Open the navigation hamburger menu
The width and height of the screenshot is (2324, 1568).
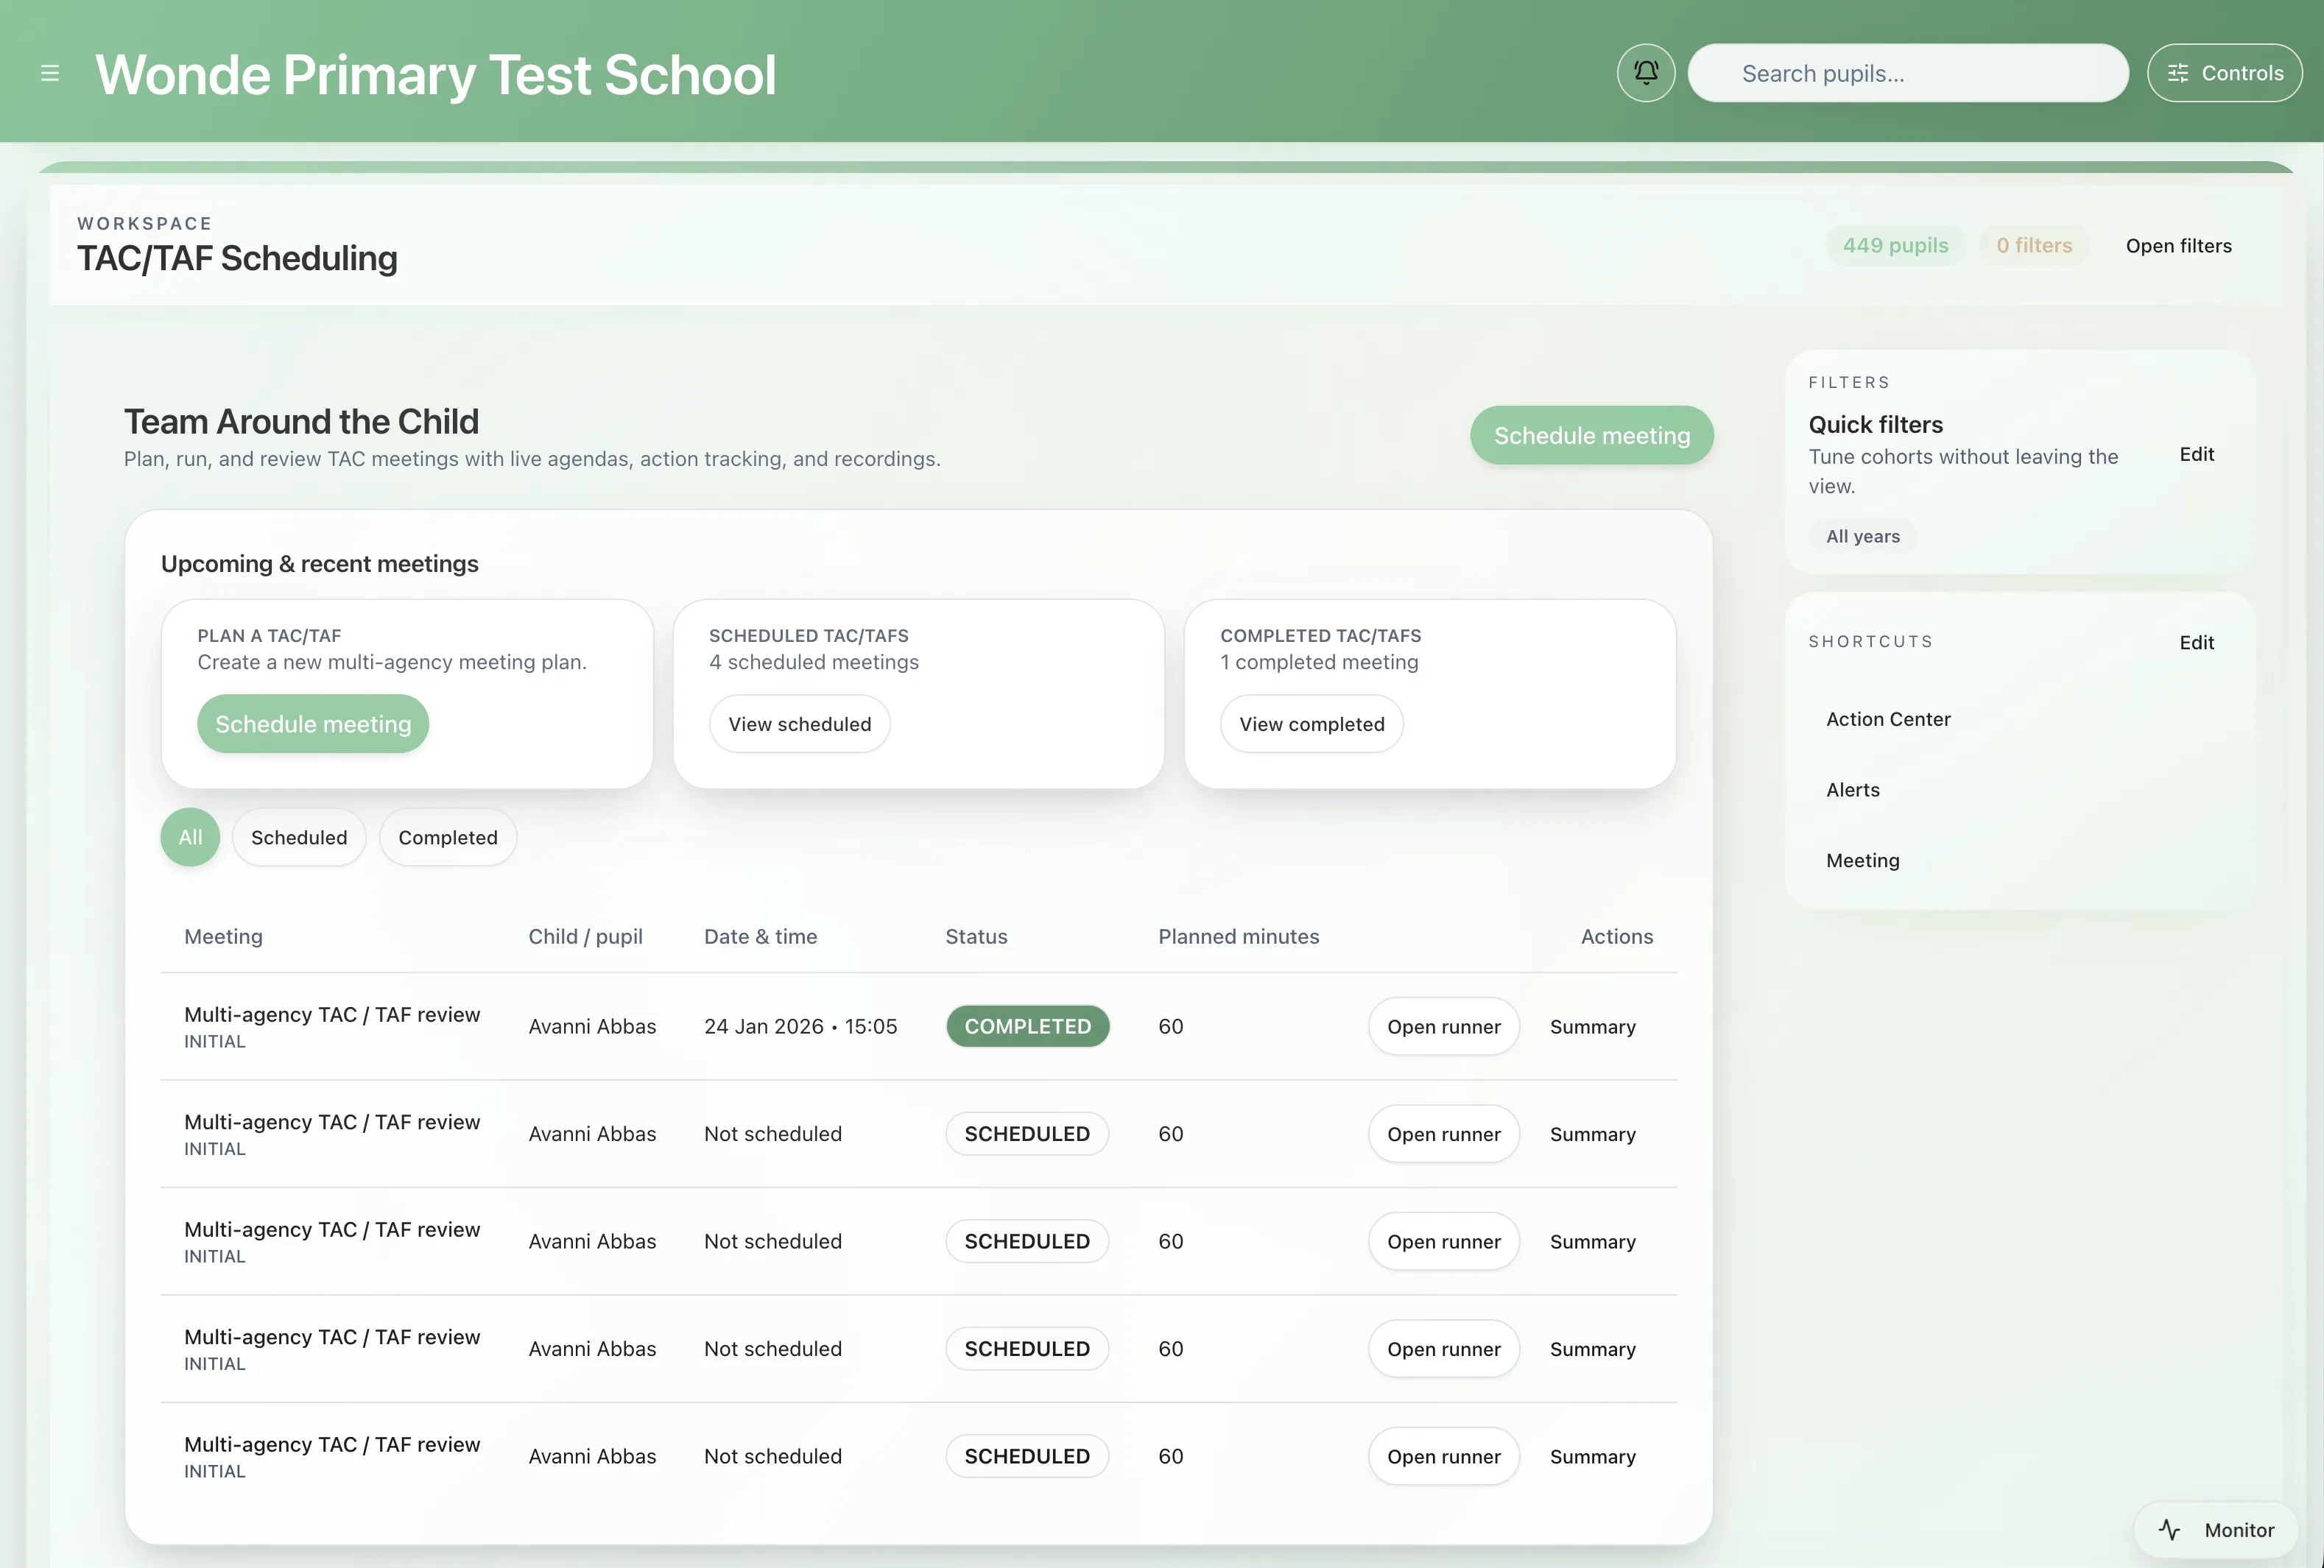point(50,72)
